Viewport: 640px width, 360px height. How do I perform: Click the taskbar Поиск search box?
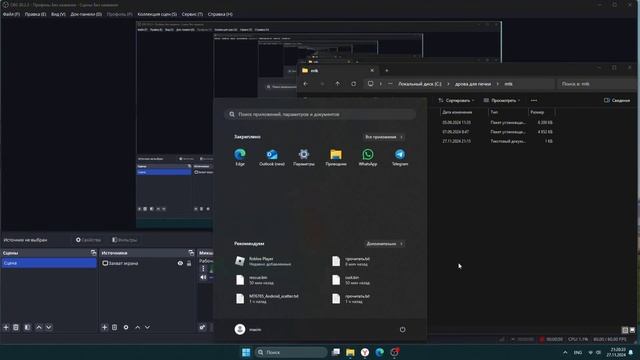[290, 352]
